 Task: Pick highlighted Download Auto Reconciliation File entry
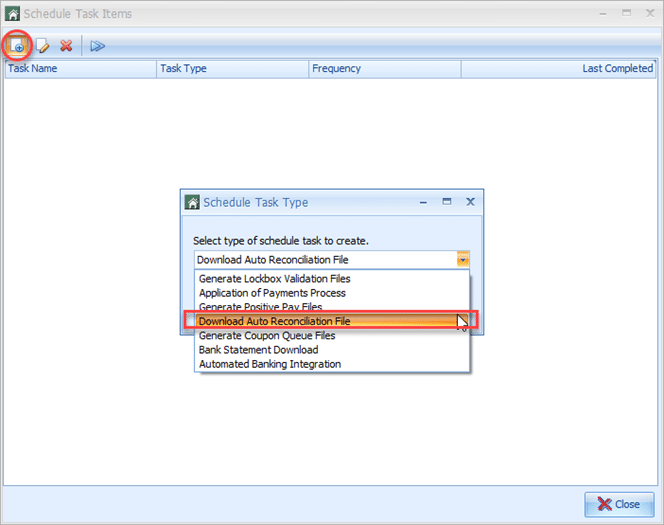[x=332, y=321]
